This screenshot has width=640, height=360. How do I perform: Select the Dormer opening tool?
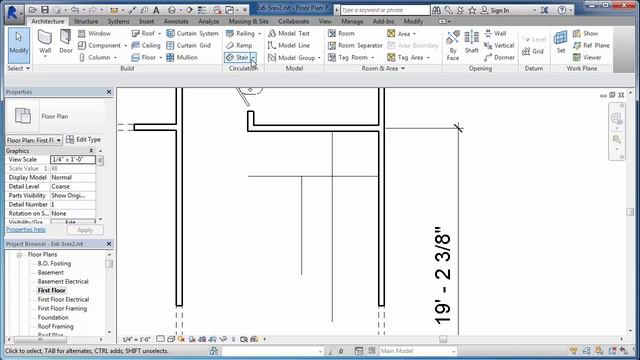pos(500,58)
